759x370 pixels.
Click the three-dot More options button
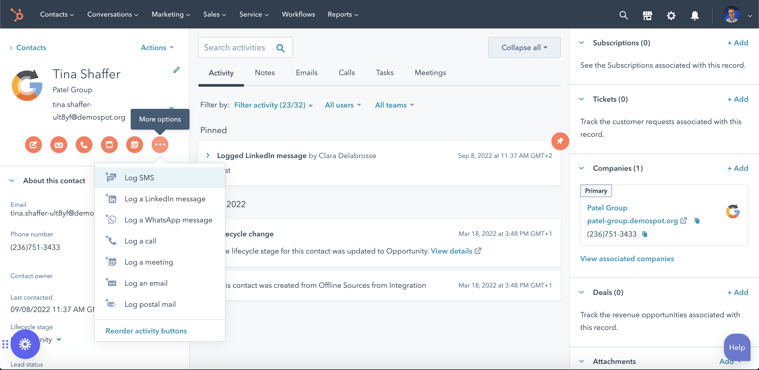pos(160,144)
